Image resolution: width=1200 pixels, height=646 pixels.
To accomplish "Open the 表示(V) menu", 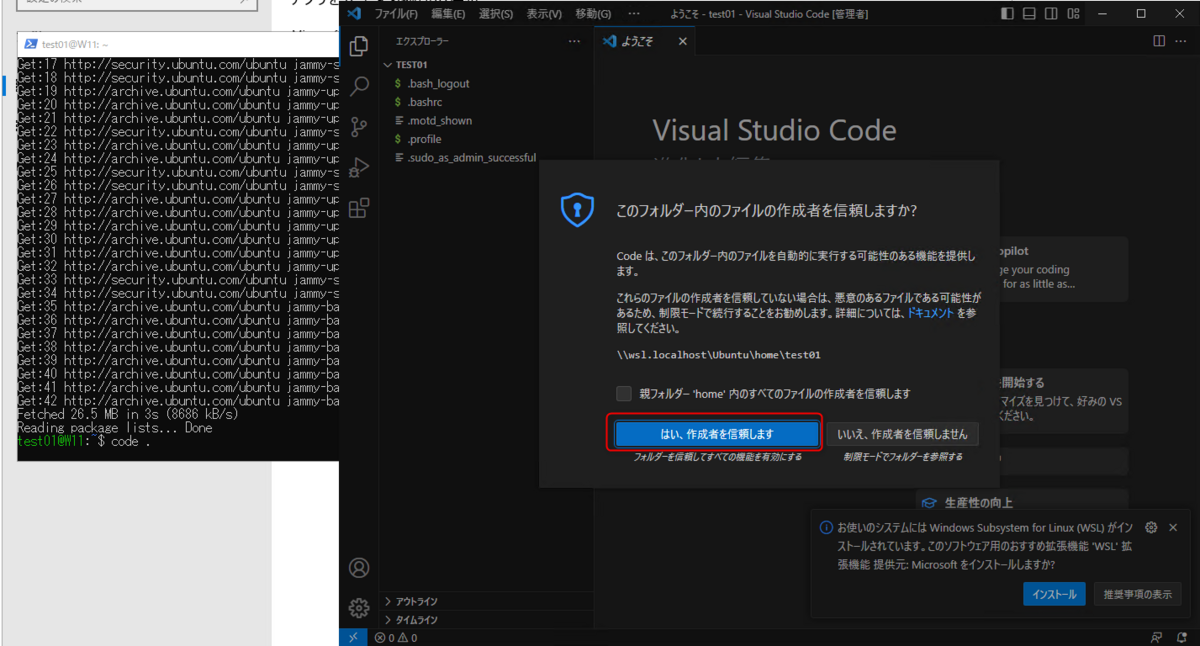I will pos(544,14).
